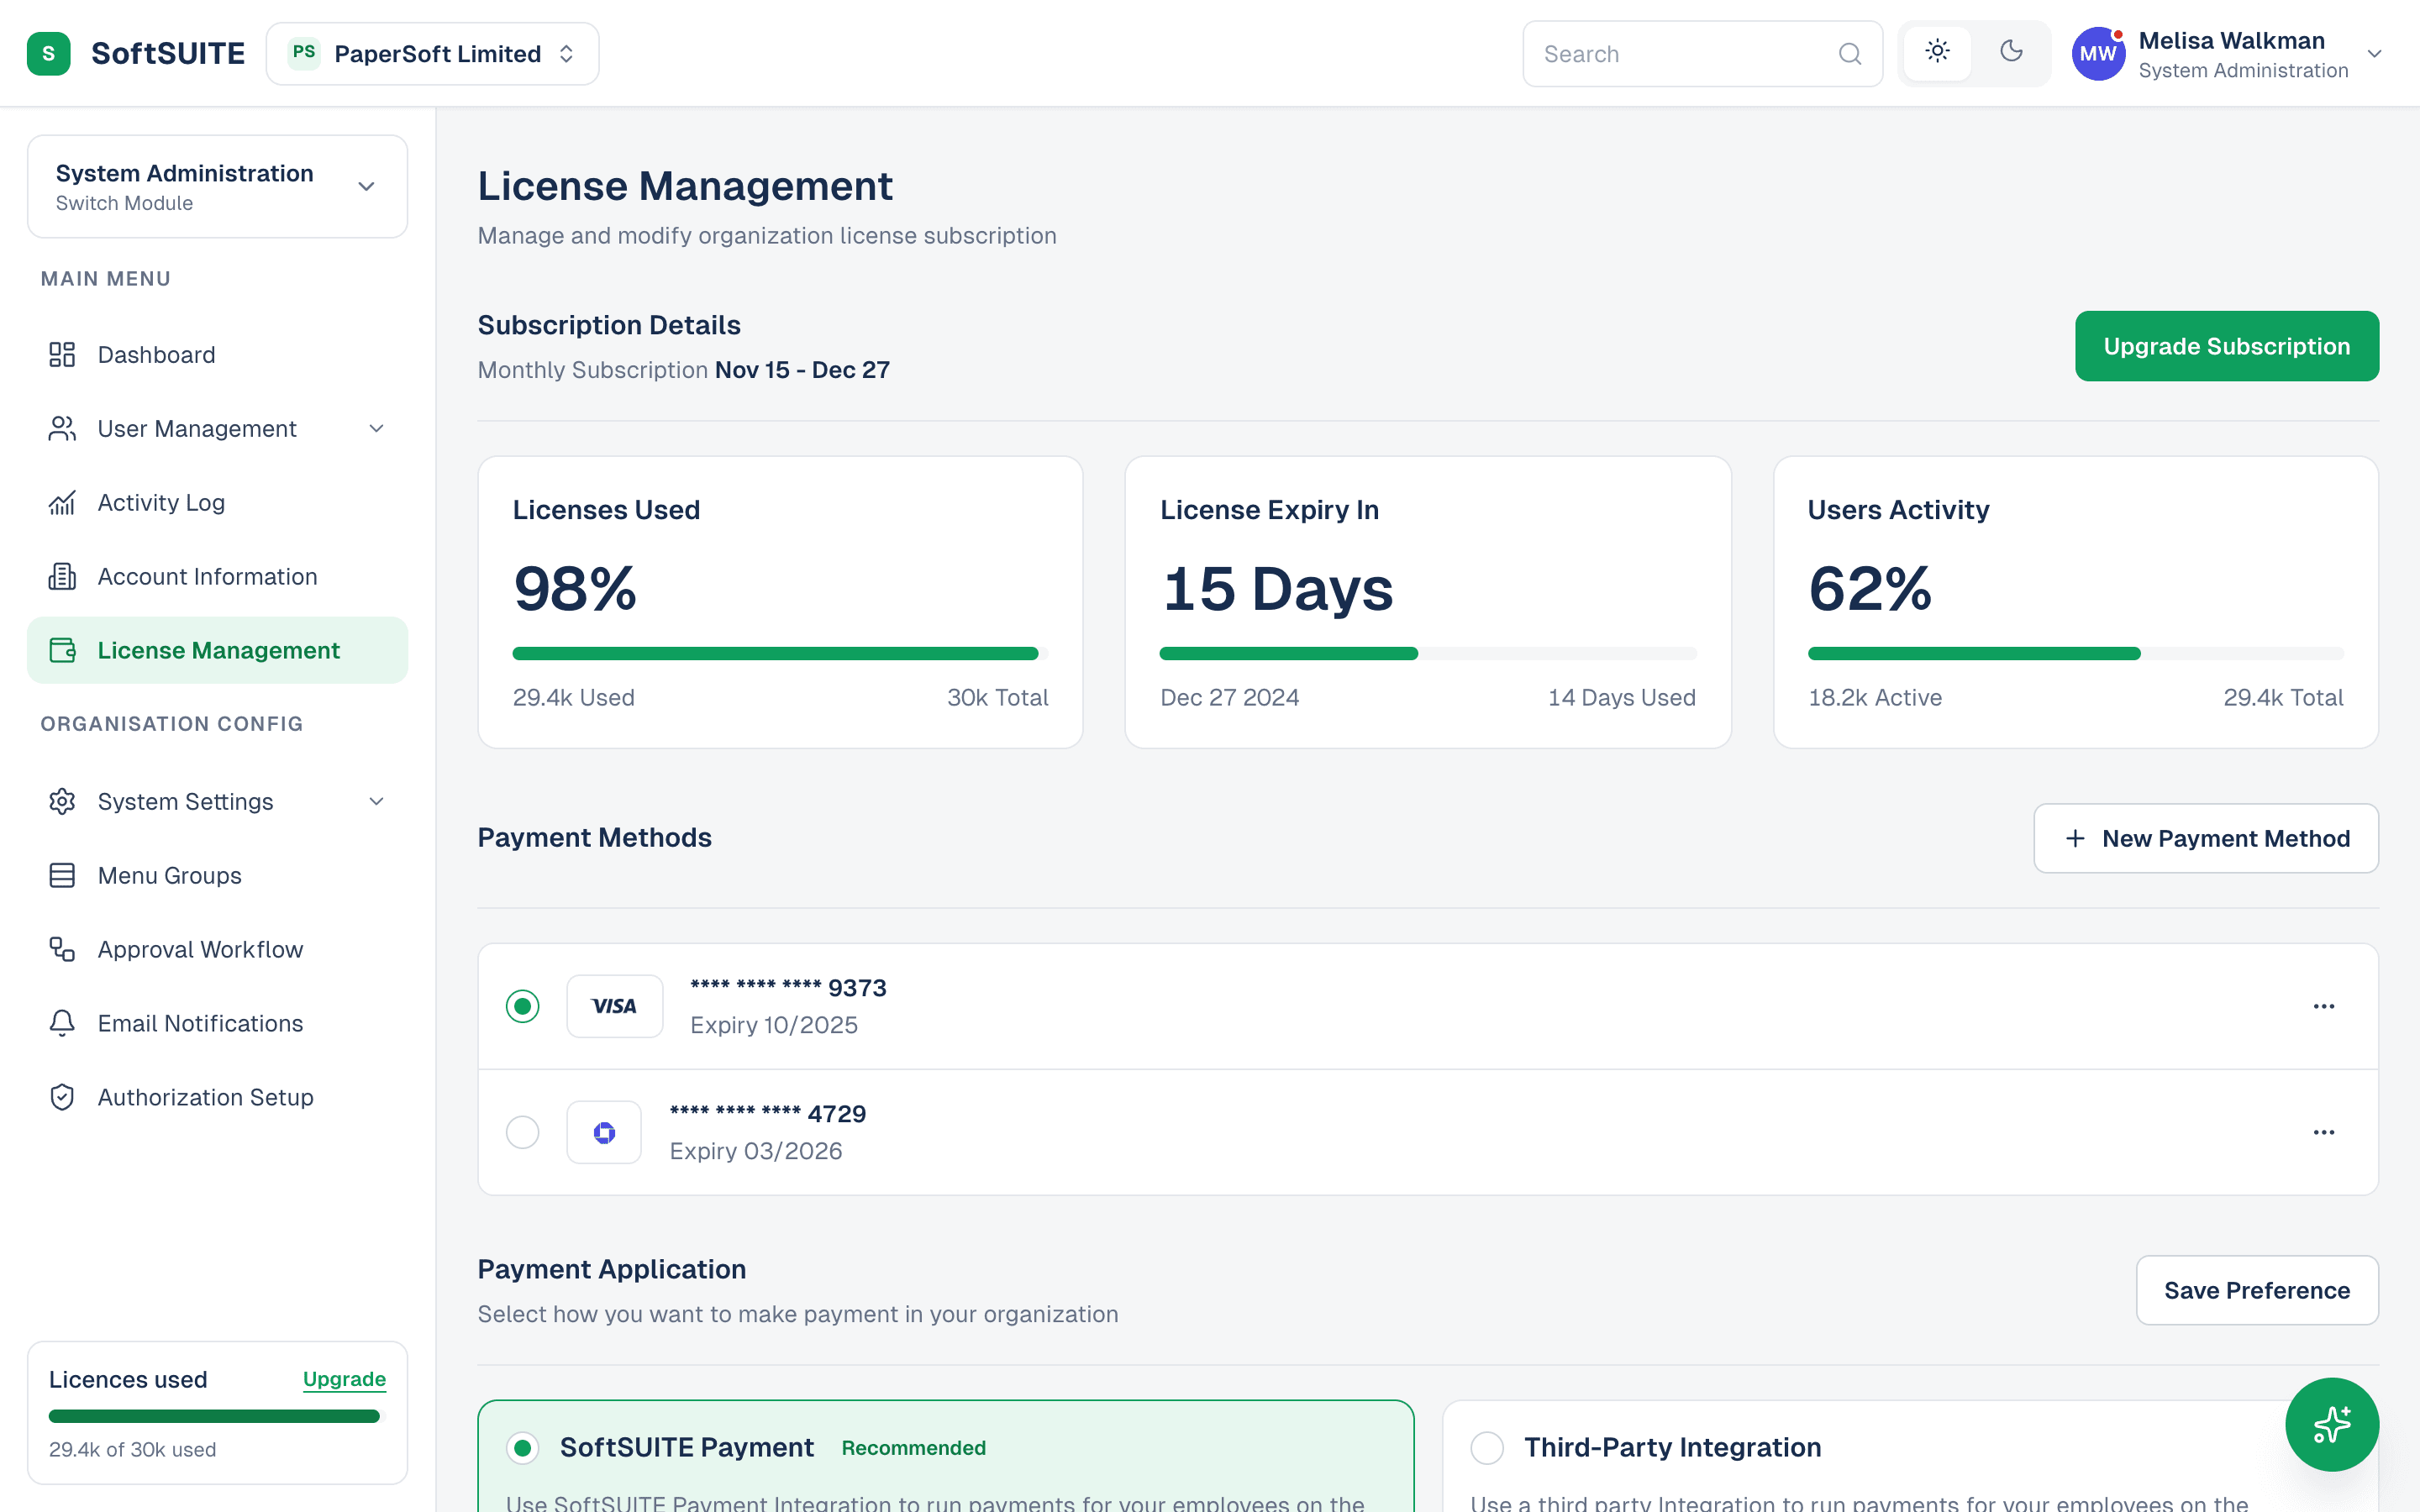This screenshot has height=1512, width=2420.
Task: Go to Approval Workflow
Action: coord(217,949)
